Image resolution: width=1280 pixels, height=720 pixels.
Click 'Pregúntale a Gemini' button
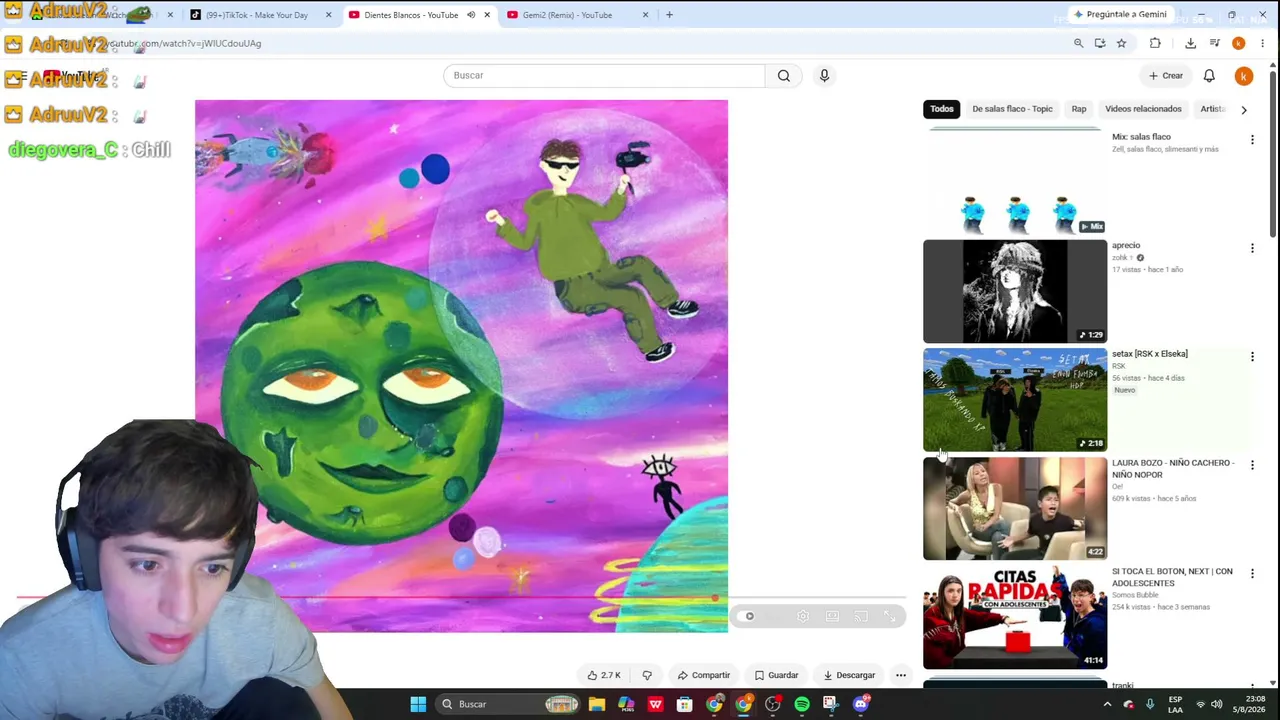coord(1120,15)
